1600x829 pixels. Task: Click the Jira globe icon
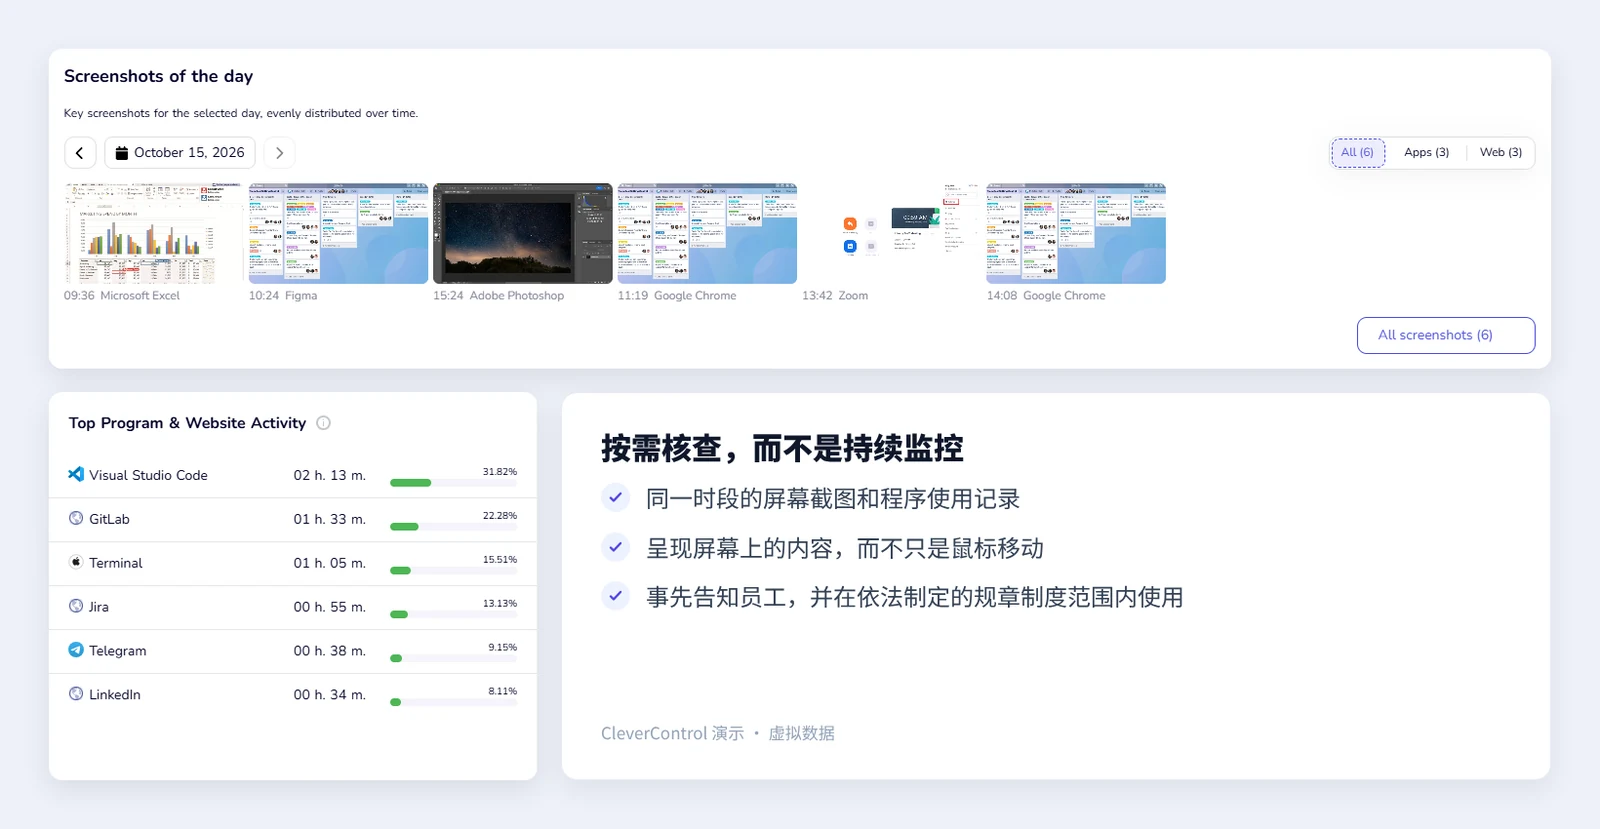click(x=76, y=606)
